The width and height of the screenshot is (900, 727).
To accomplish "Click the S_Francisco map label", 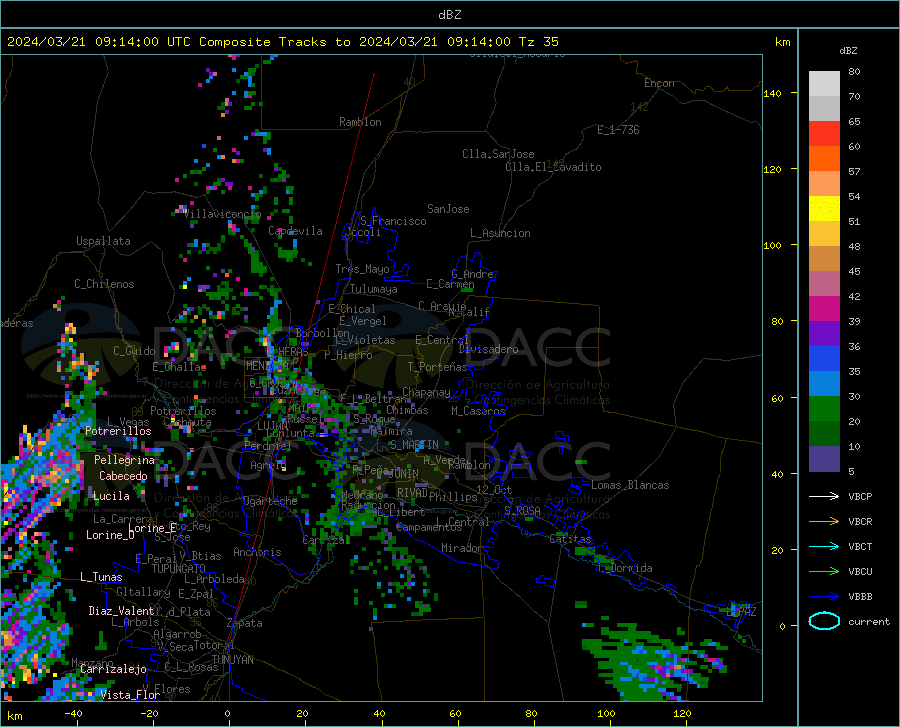I will 393,221.
